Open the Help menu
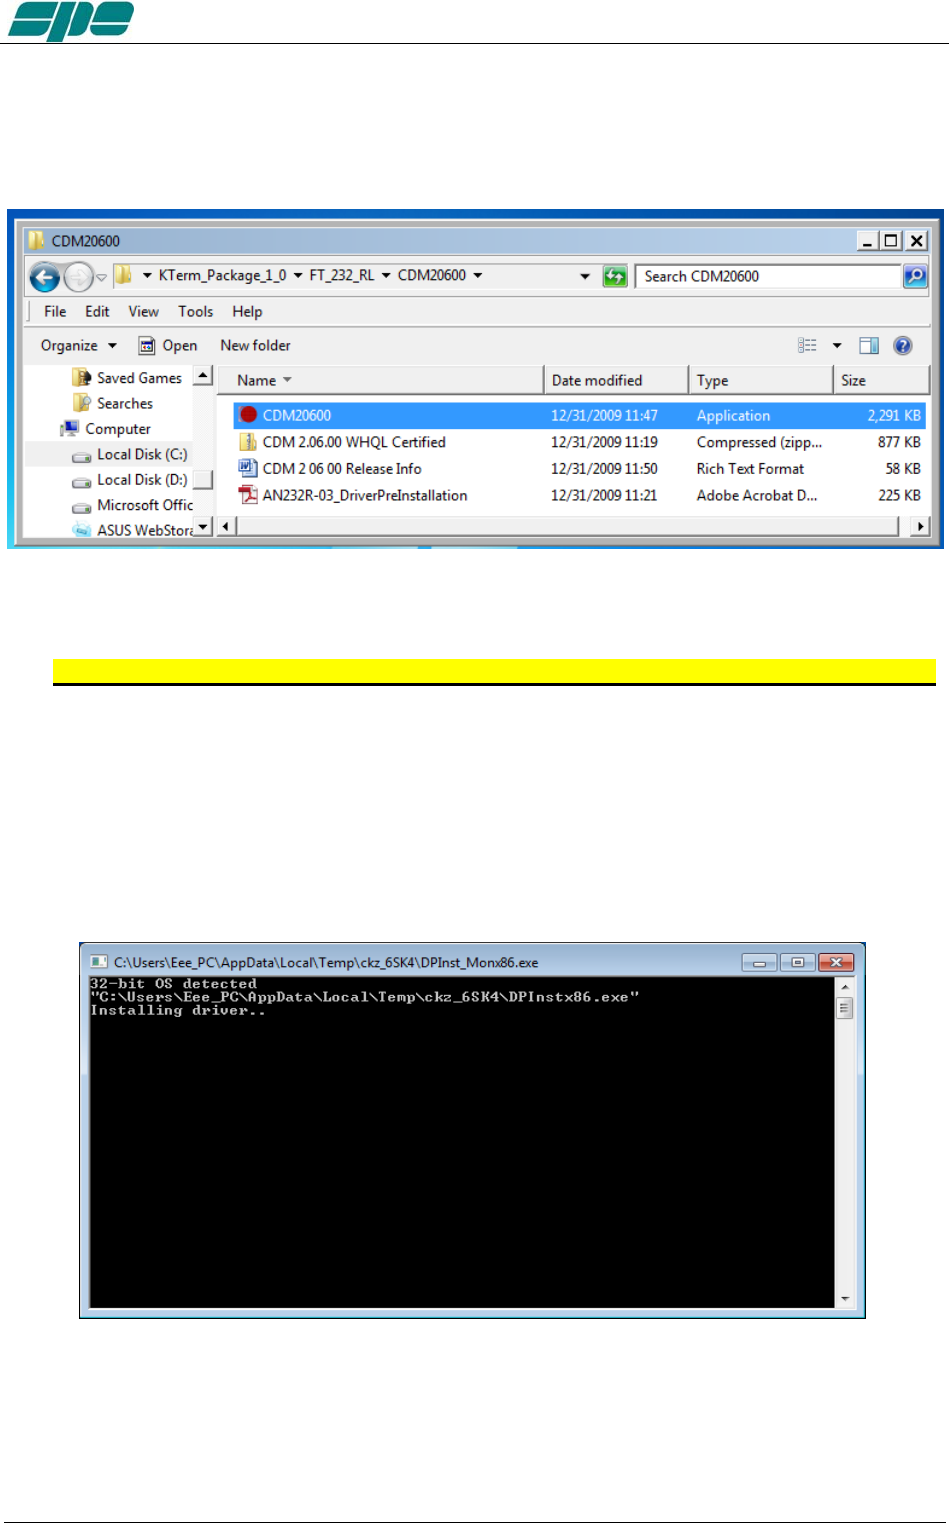949x1523 pixels. point(247,311)
